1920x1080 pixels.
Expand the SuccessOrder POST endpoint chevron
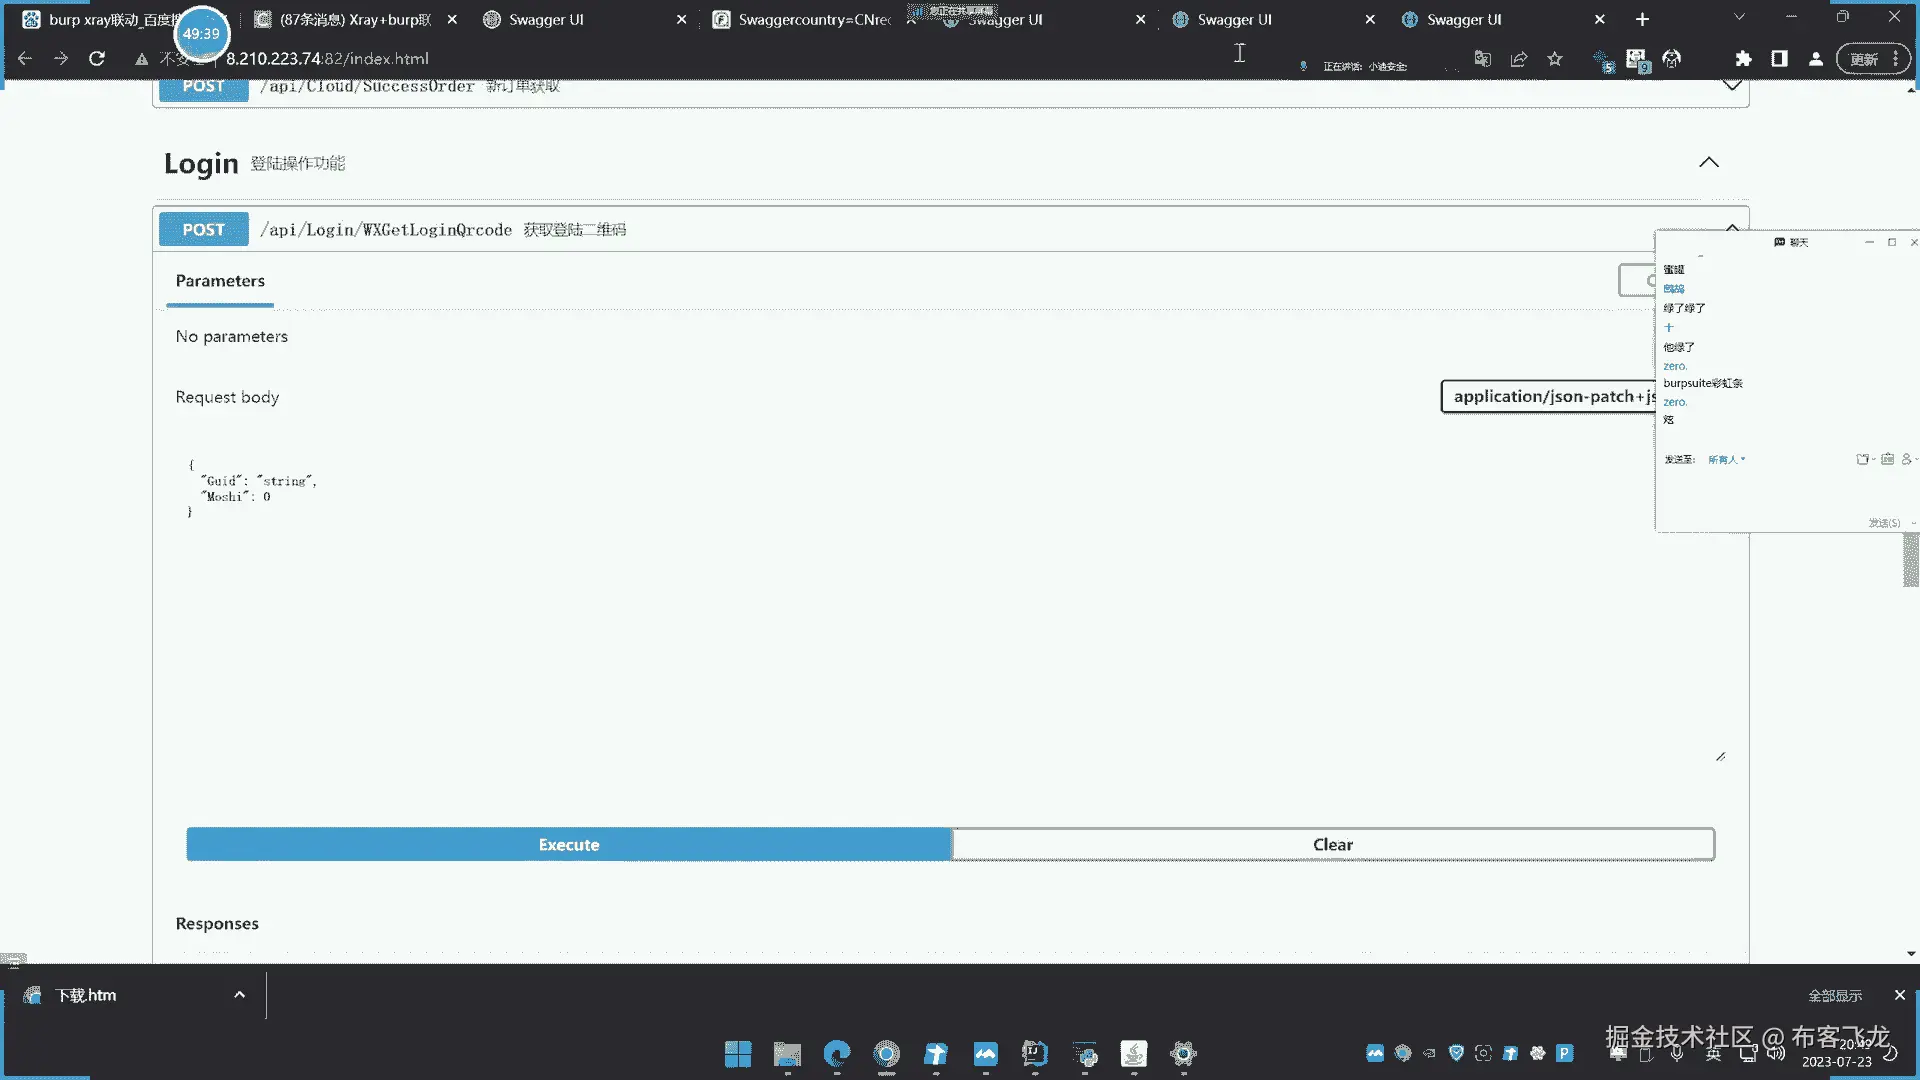point(1732,86)
